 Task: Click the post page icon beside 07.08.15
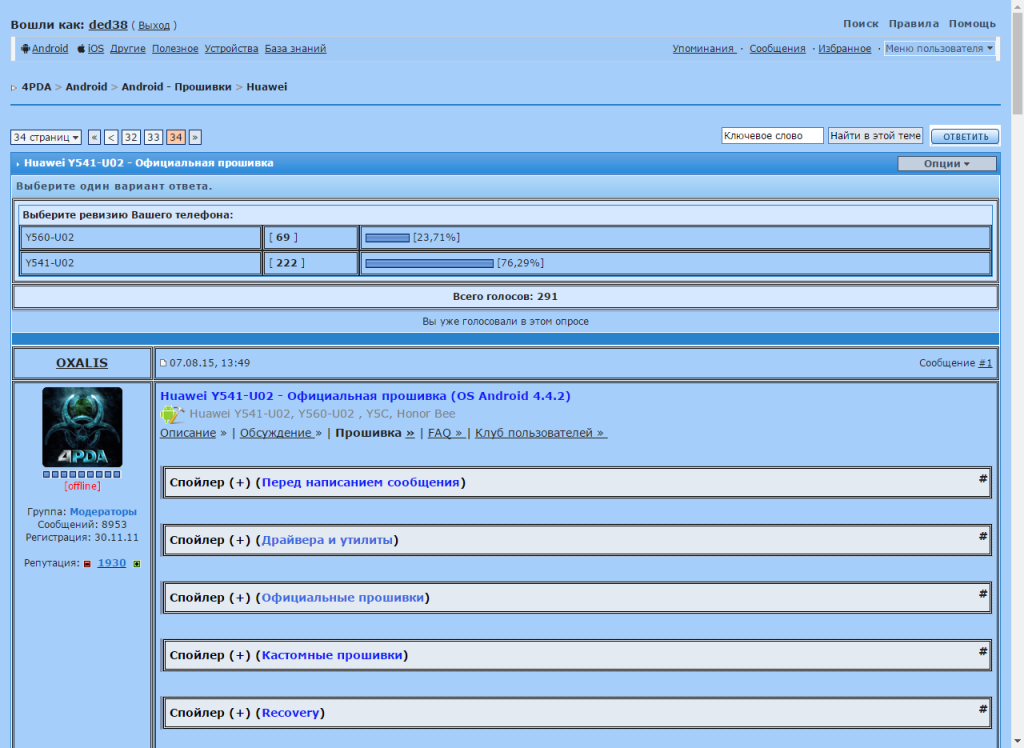163,363
